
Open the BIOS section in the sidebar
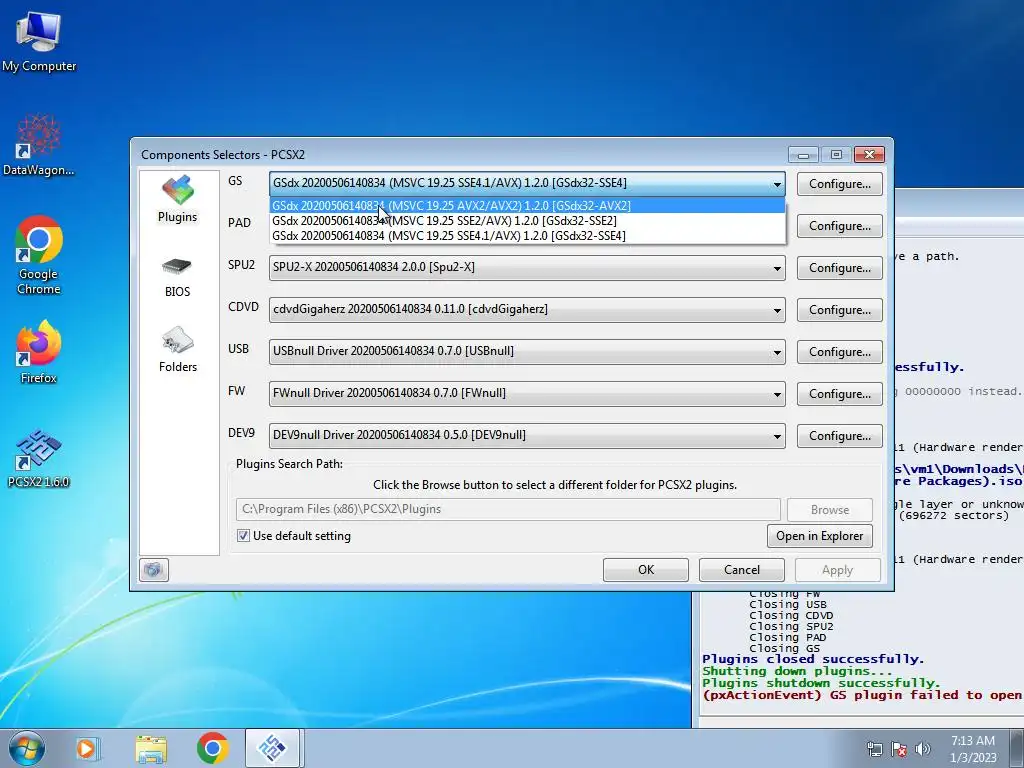pyautogui.click(x=178, y=278)
